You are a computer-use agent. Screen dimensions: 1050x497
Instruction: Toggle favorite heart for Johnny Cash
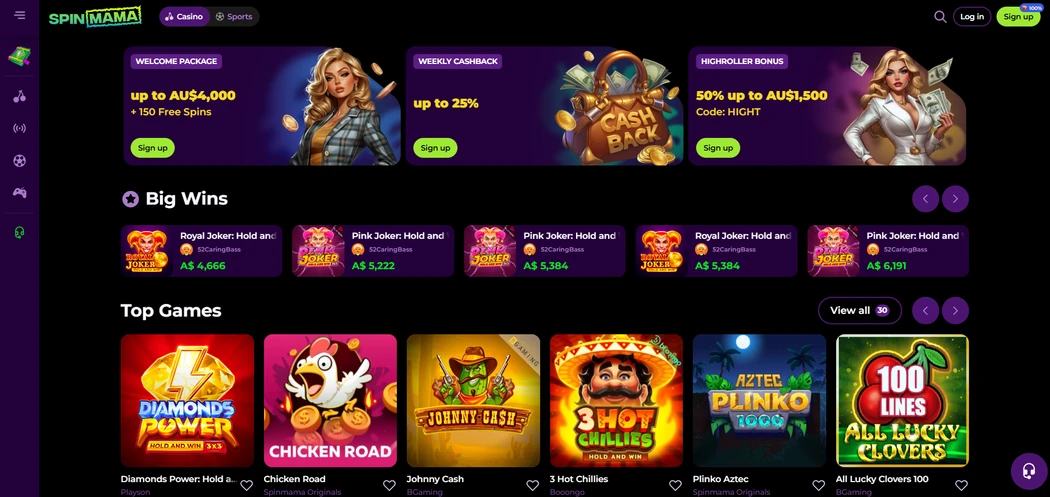coord(532,485)
